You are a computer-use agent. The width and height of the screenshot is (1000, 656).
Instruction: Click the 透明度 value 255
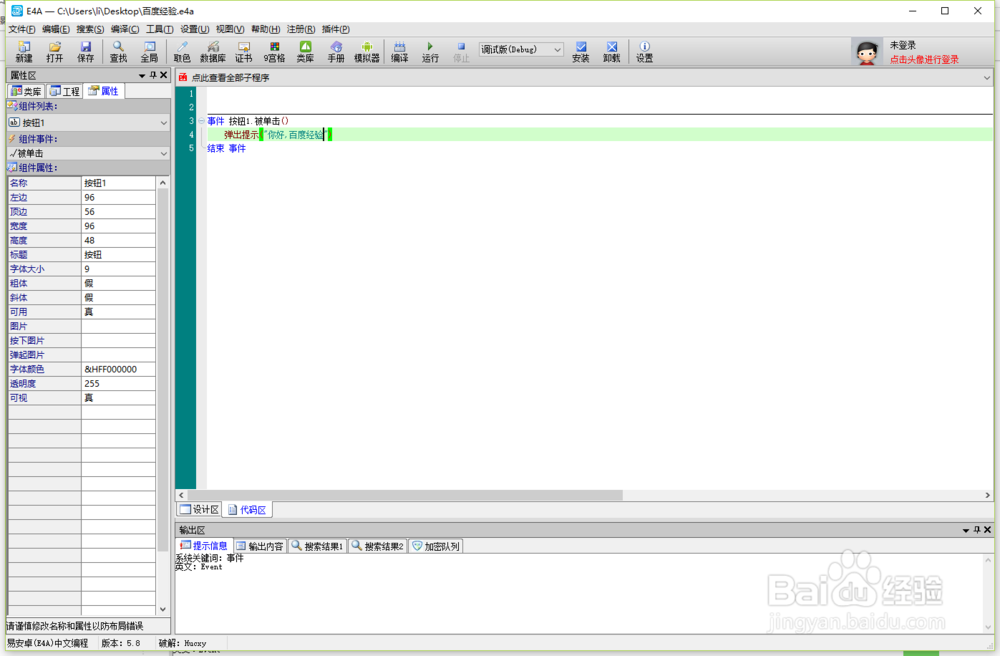click(x=118, y=384)
